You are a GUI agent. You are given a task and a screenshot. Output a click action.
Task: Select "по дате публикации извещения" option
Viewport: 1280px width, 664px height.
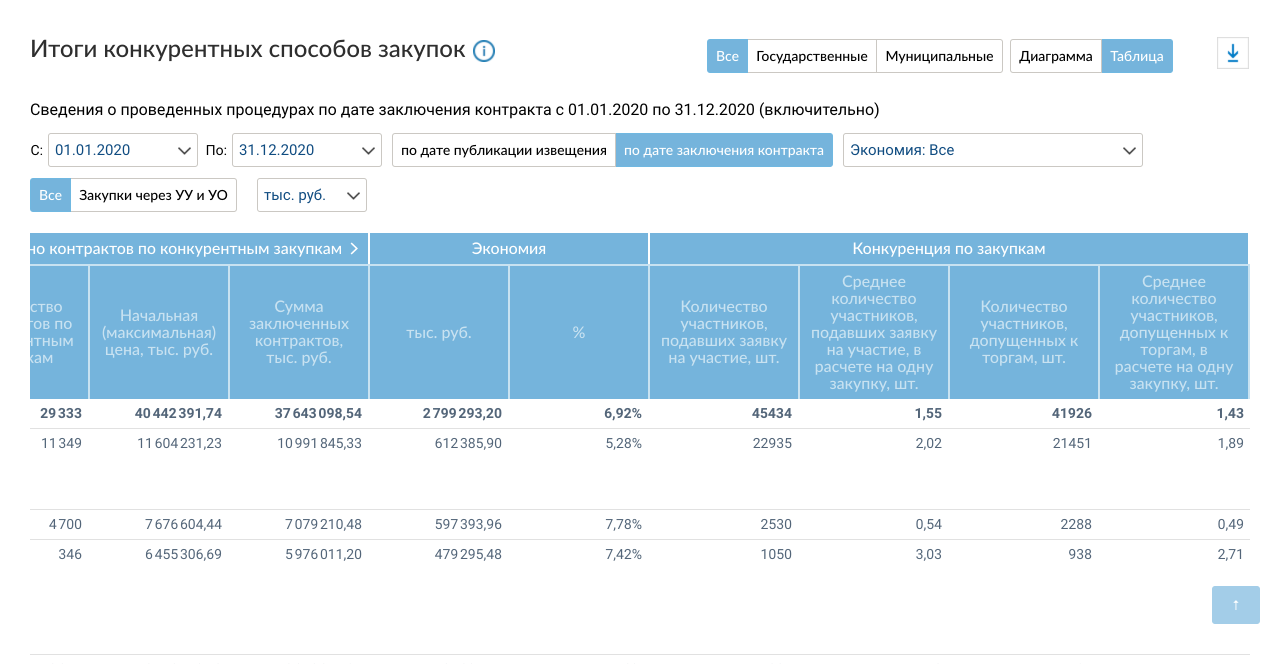tap(503, 151)
